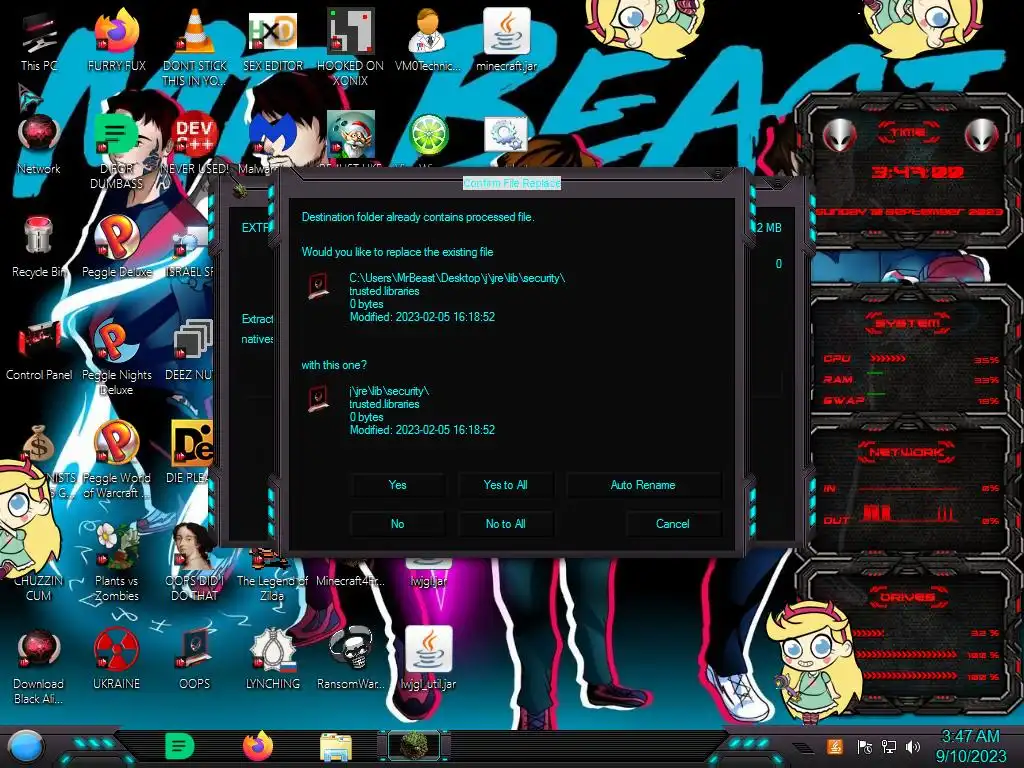Image resolution: width=1024 pixels, height=768 pixels.
Task: Click the path C:\Users\MrBeast\Desktop\j\jre\lib\security\
Action: (457, 278)
